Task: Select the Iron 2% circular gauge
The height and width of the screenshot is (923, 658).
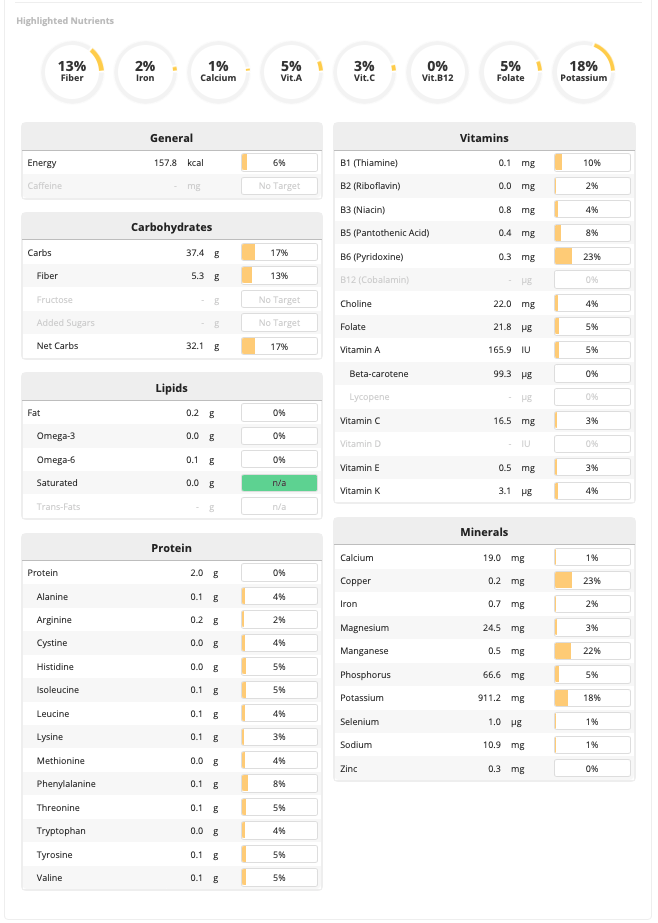Action: pyautogui.click(x=145, y=71)
